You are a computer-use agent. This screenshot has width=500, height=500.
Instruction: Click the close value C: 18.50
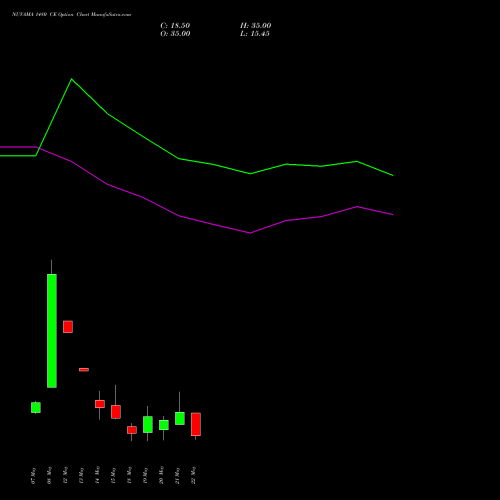pyautogui.click(x=175, y=25)
